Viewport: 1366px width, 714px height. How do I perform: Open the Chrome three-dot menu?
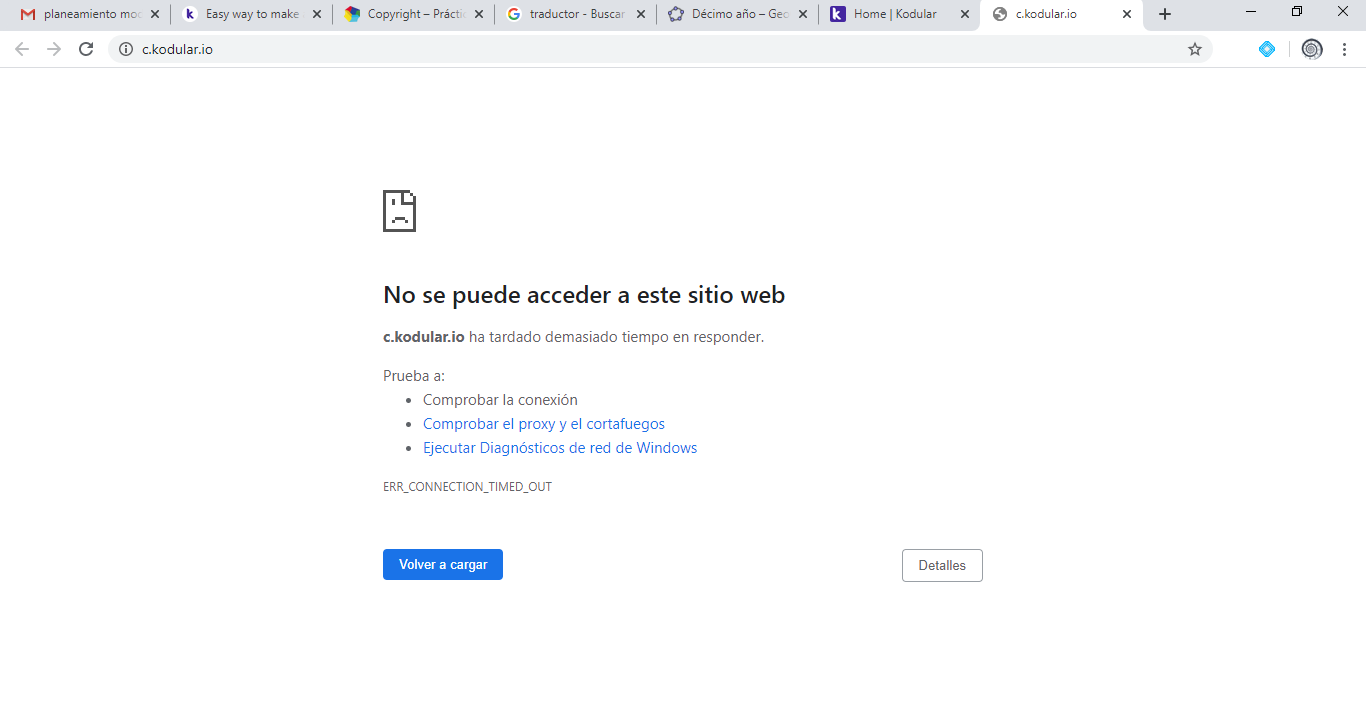(1345, 48)
